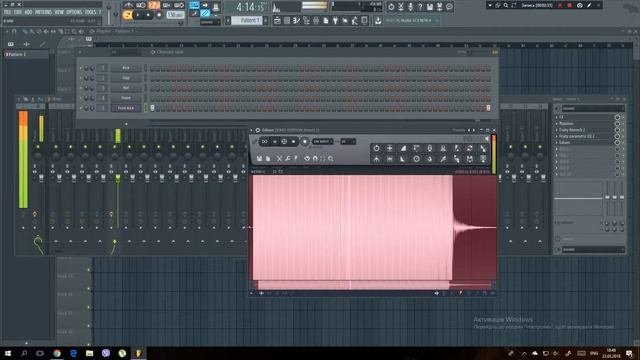Screen dimensions: 640x360
Task: Open the OPTIONS menu
Action: point(74,12)
